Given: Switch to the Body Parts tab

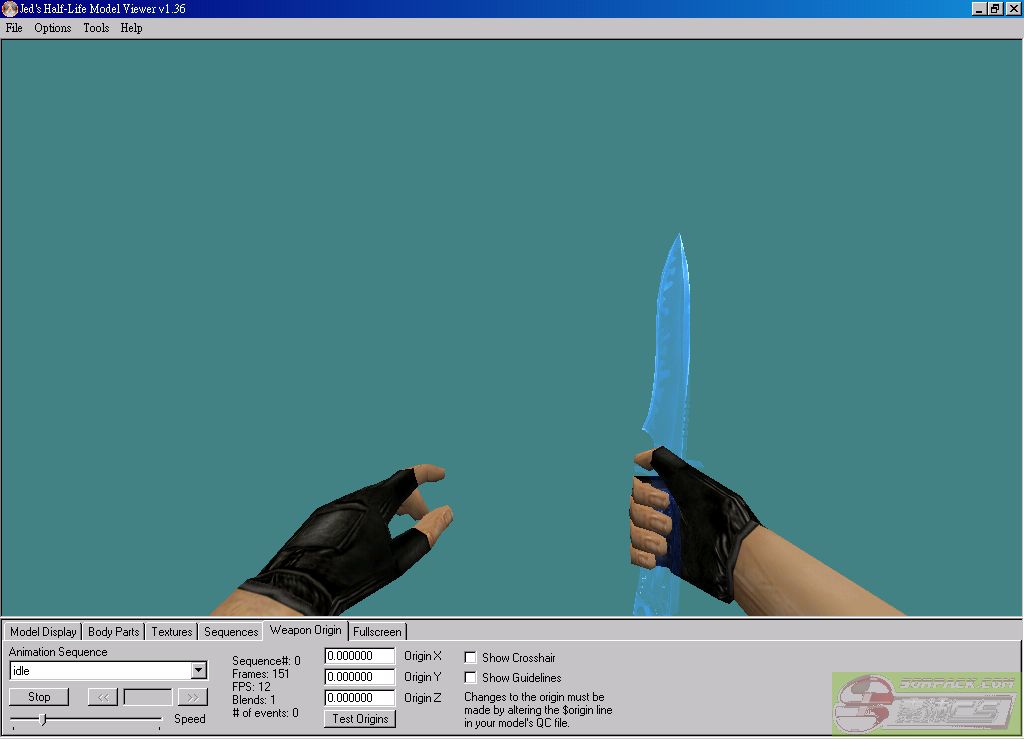Looking at the screenshot, I should 113,632.
